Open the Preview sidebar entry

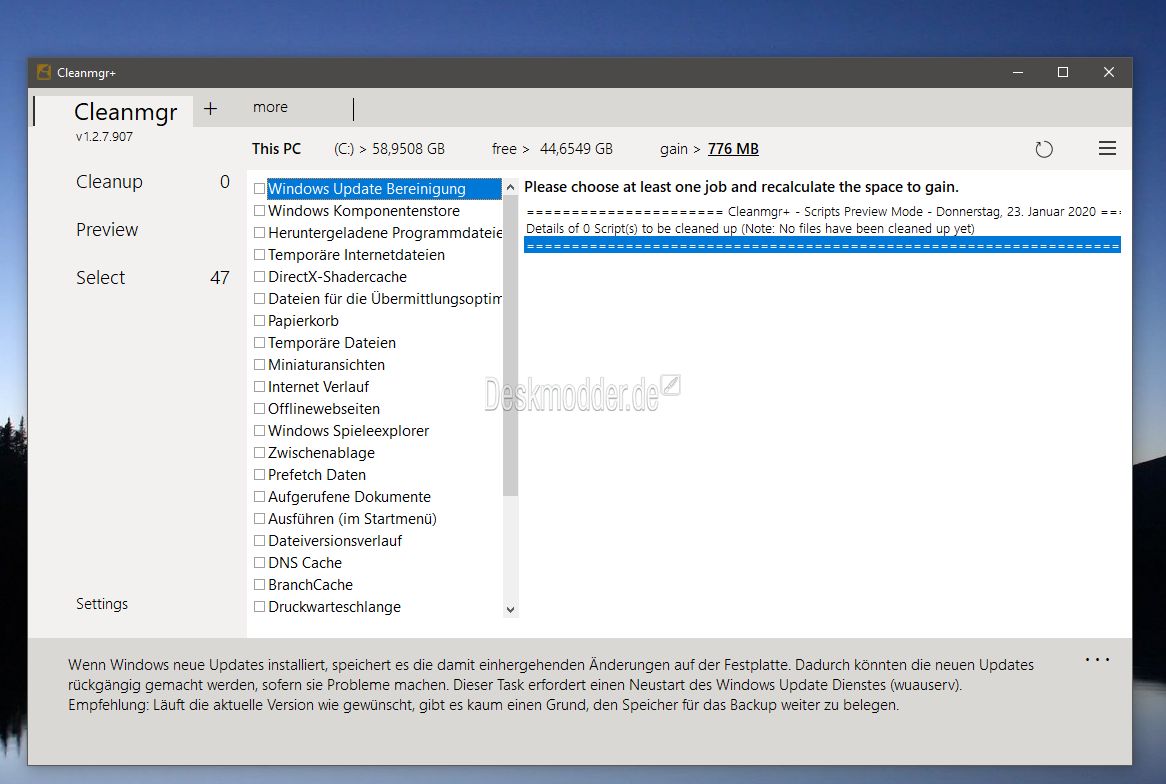(x=107, y=230)
